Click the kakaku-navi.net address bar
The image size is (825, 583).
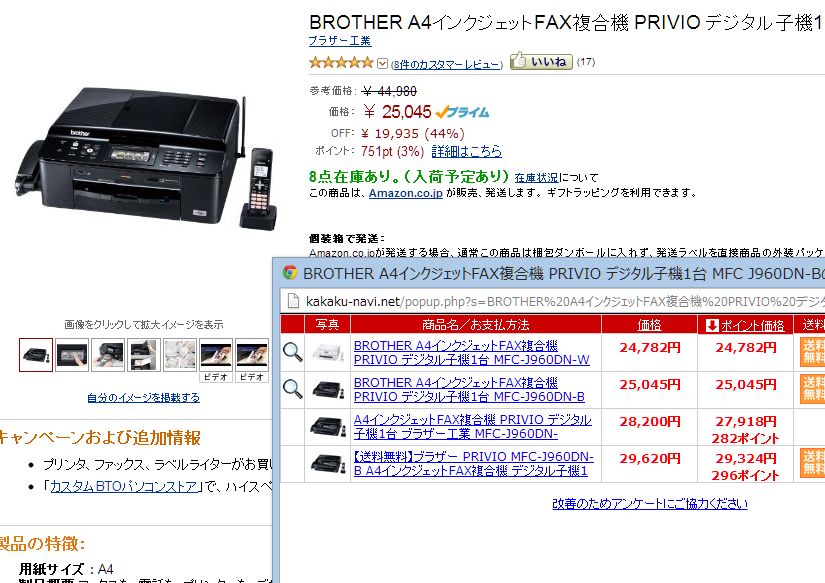(552, 301)
